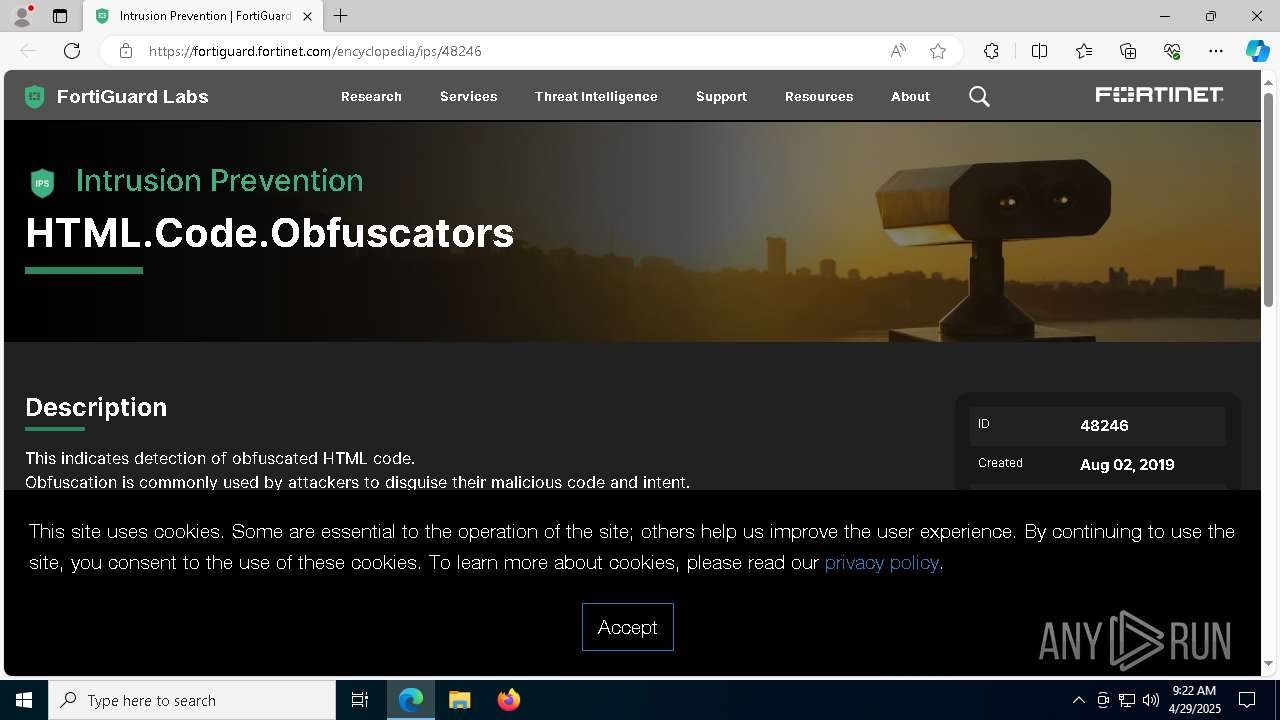Open the site search magnifier icon
The width and height of the screenshot is (1280, 720).
tap(979, 97)
